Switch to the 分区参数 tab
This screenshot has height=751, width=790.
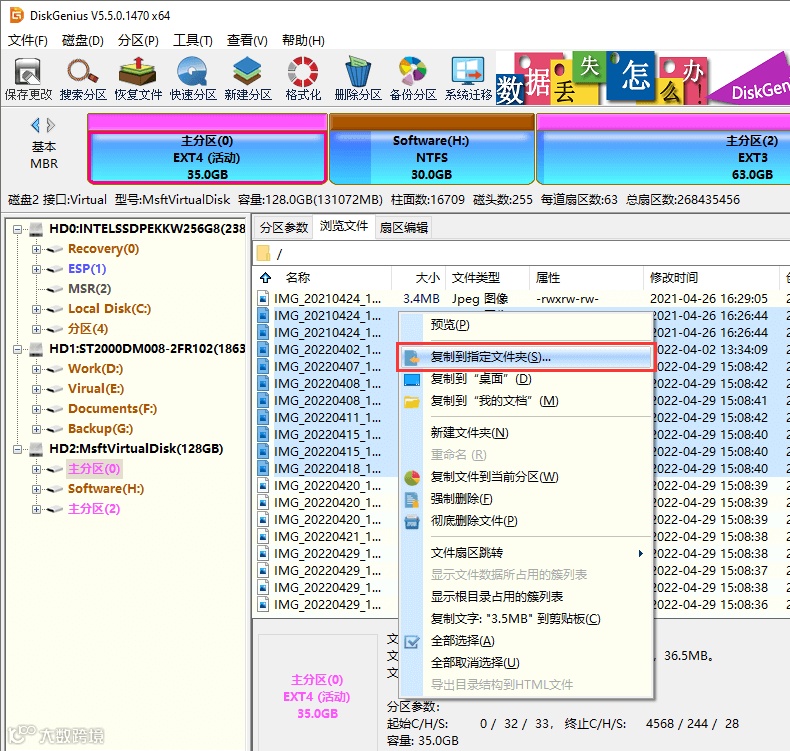(284, 228)
